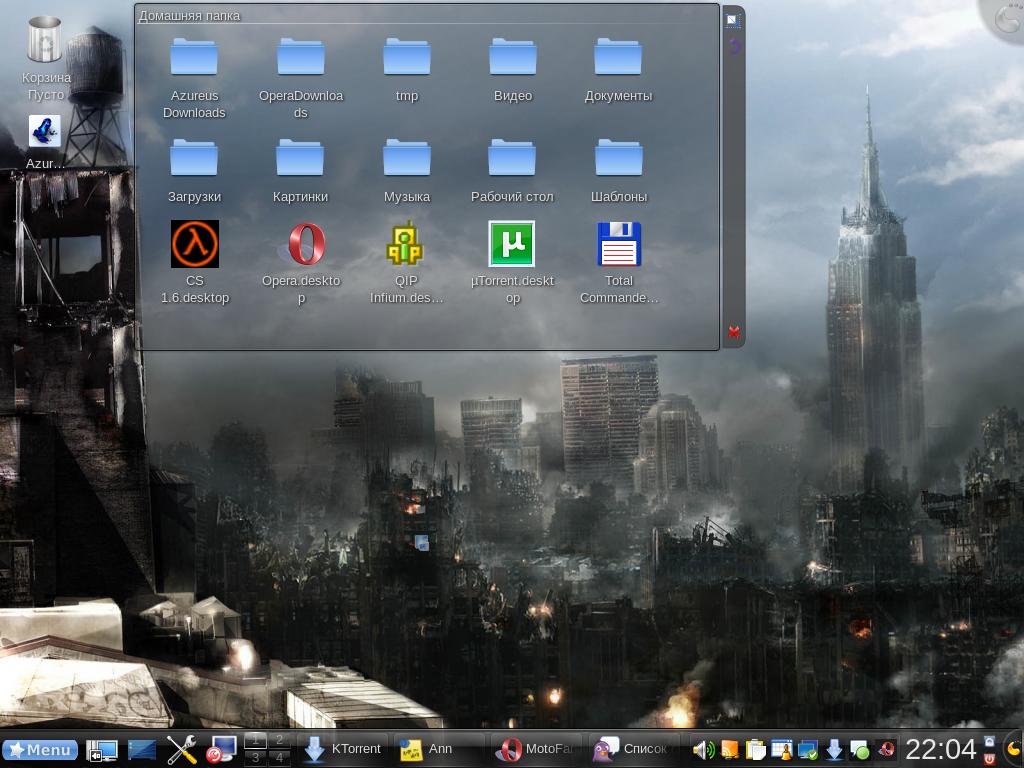Open the Рабочий стол folder
Viewport: 1024px width, 768px height.
tap(512, 171)
